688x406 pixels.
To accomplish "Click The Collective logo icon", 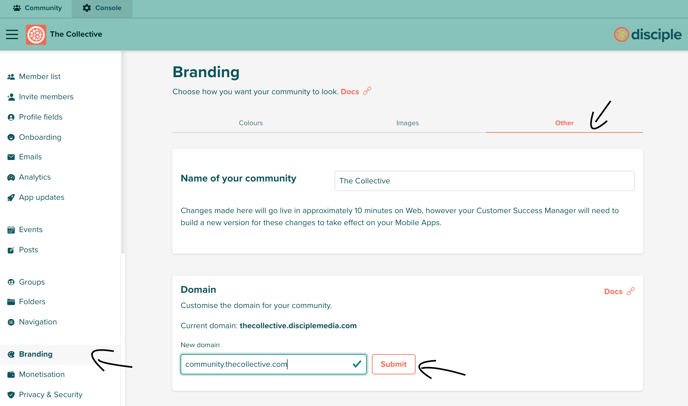I will coord(36,34).
